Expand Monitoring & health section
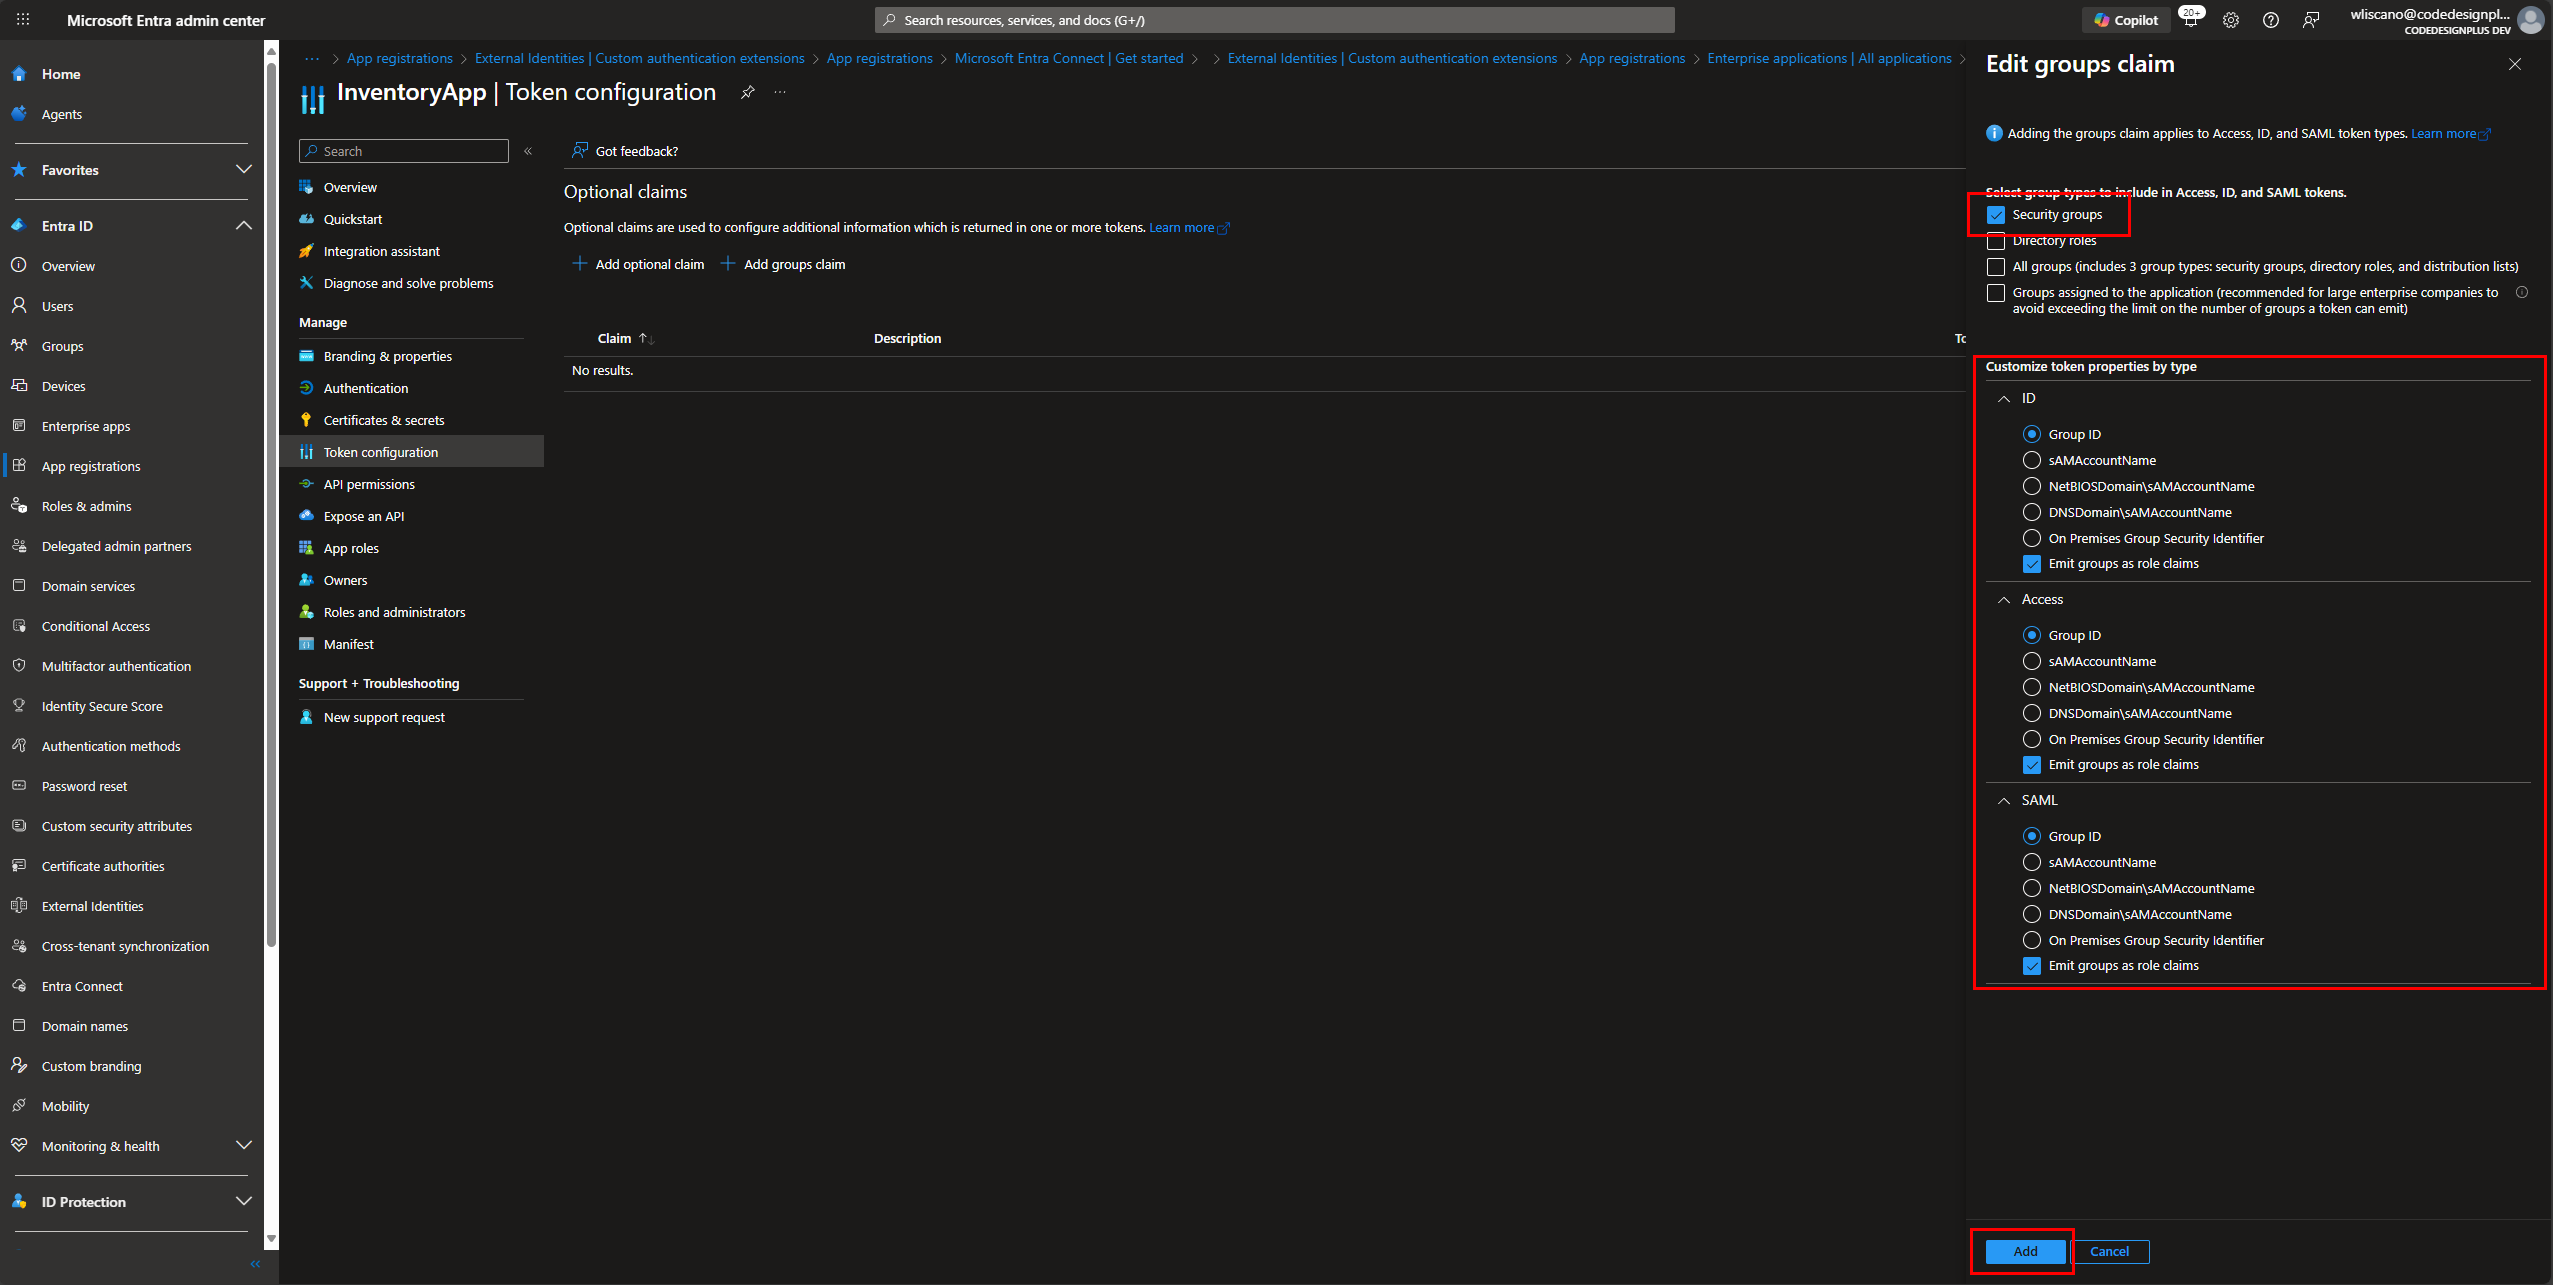This screenshot has height=1285, width=2553. click(x=243, y=1146)
